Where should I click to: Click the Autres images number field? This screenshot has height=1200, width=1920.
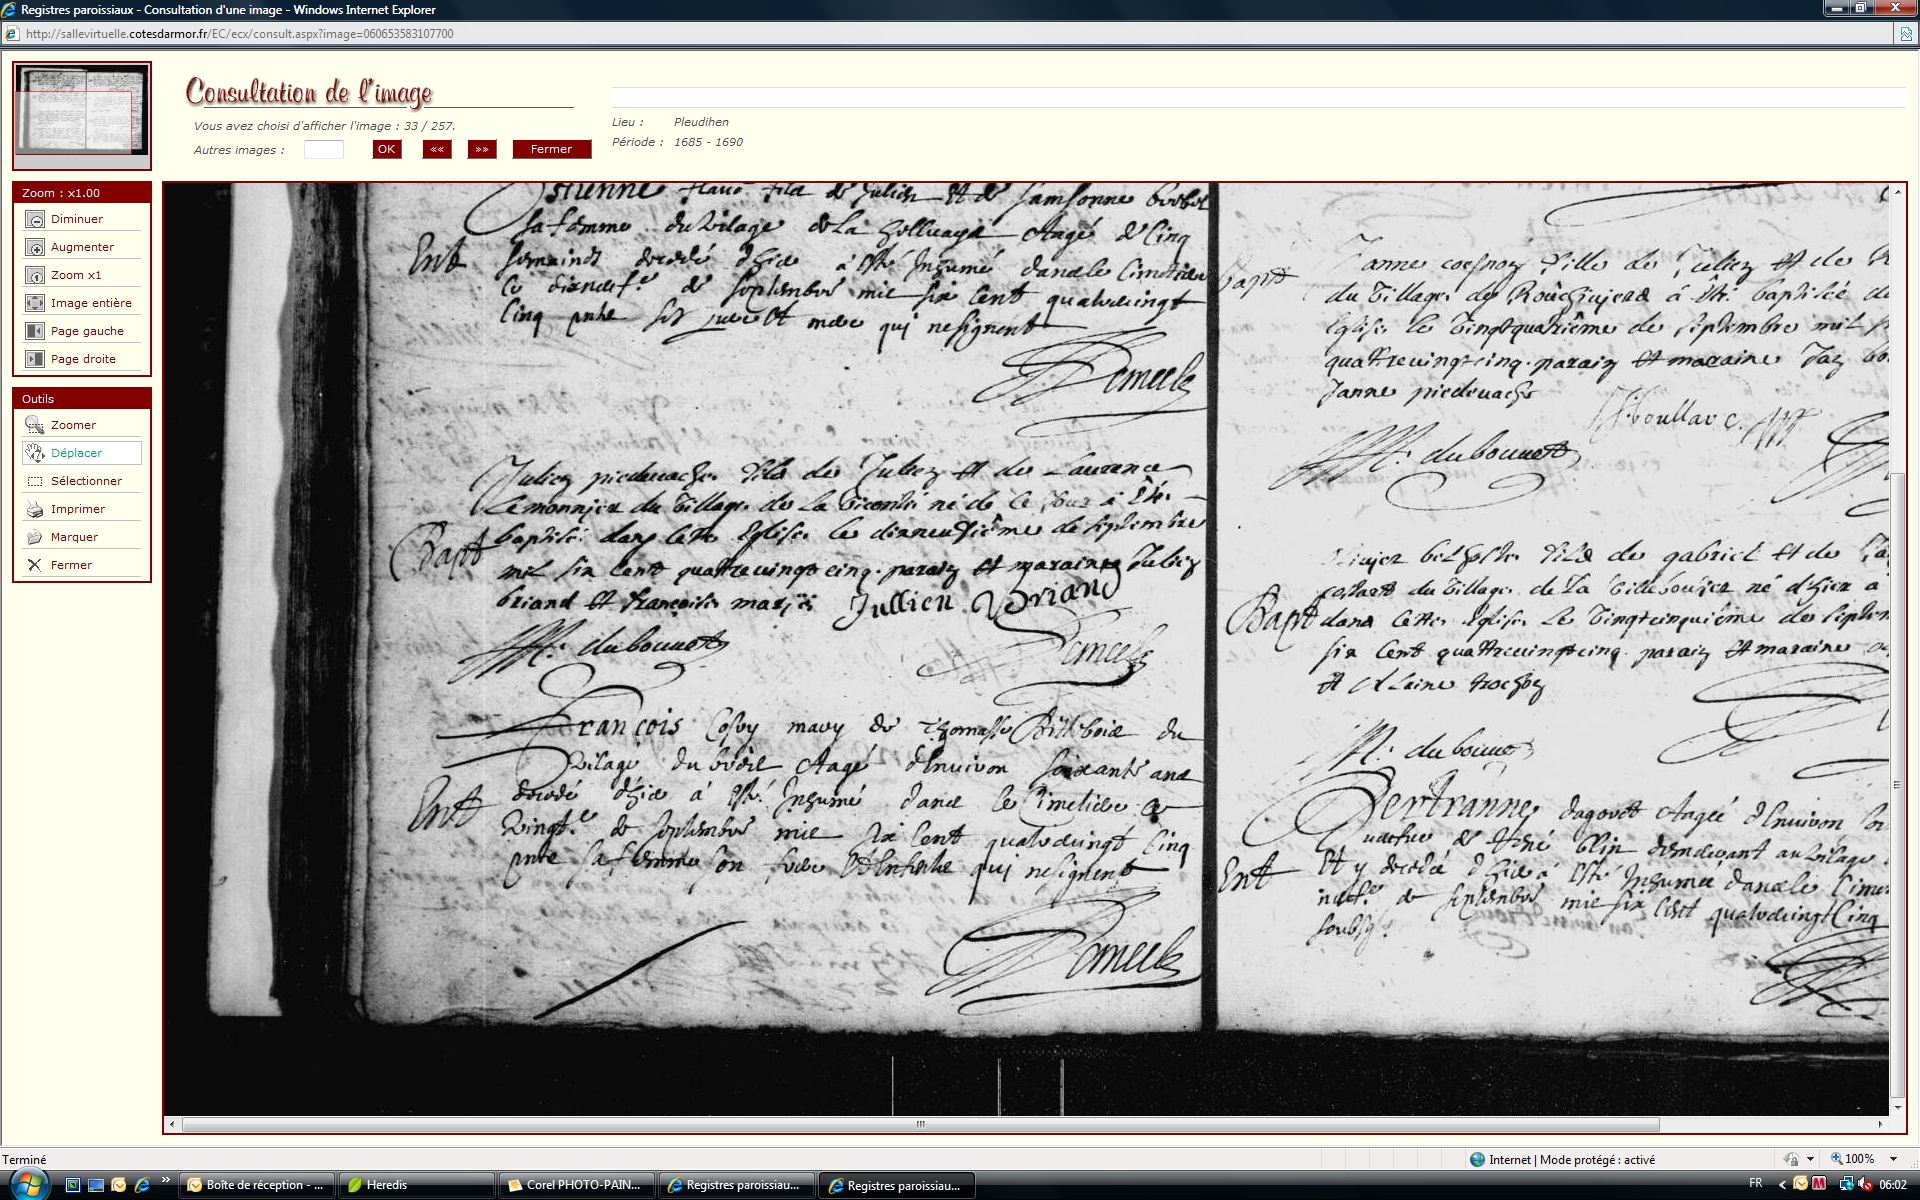pyautogui.click(x=323, y=150)
